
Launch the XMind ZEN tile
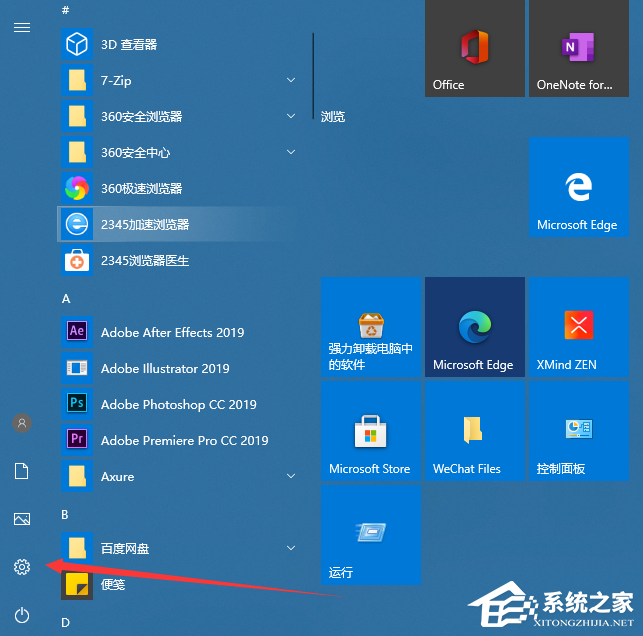point(579,327)
